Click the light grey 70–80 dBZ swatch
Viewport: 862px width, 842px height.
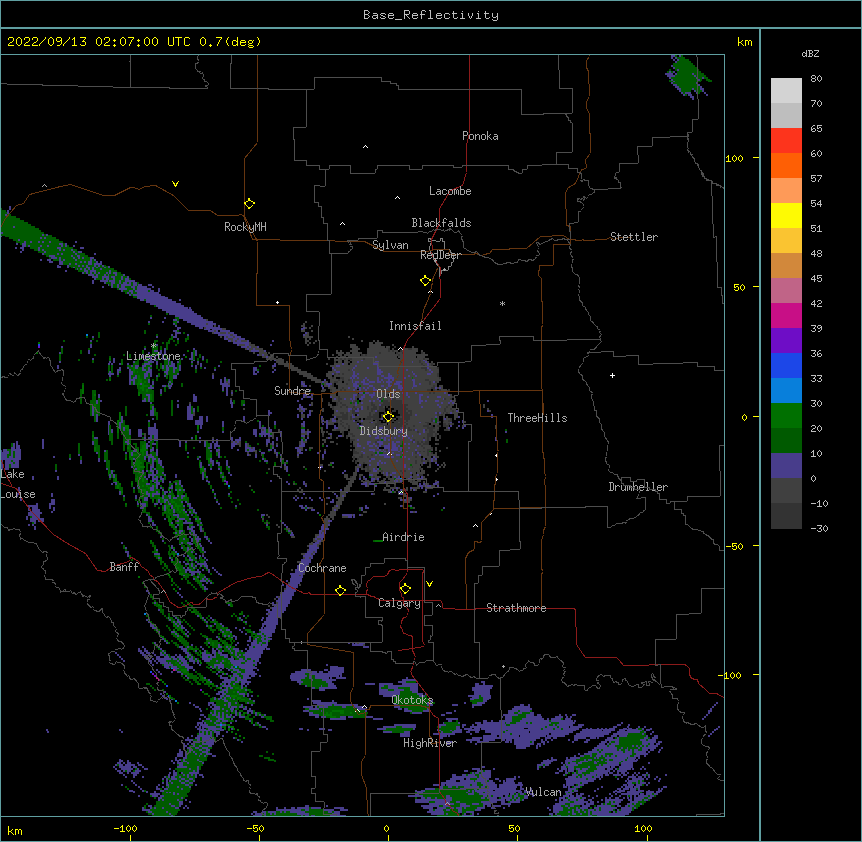click(786, 90)
